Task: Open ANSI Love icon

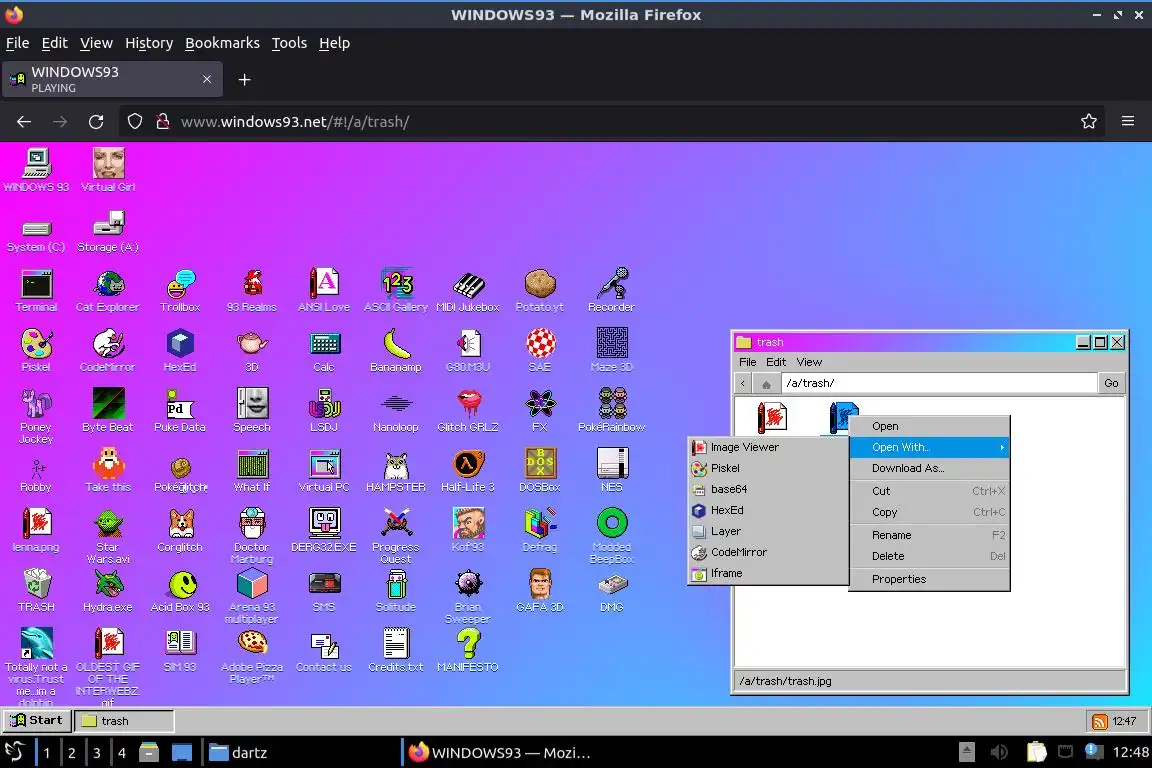Action: click(x=324, y=291)
